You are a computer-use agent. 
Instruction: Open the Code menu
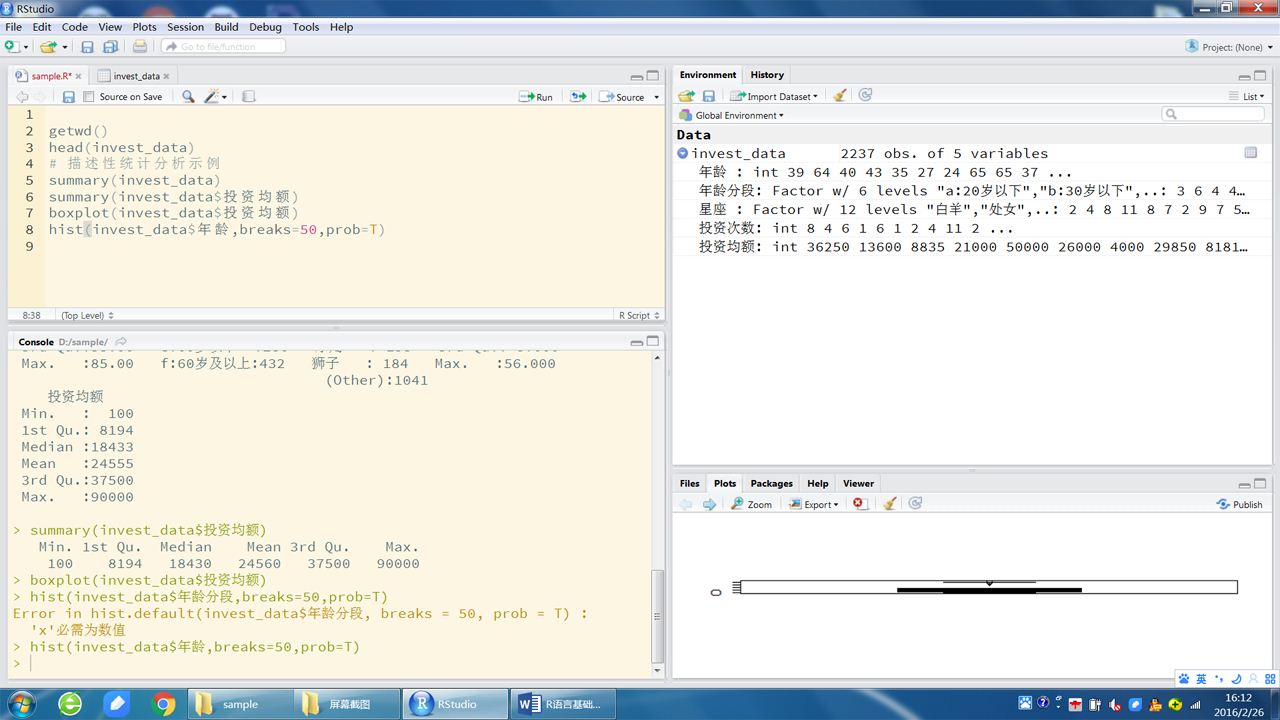[75, 27]
